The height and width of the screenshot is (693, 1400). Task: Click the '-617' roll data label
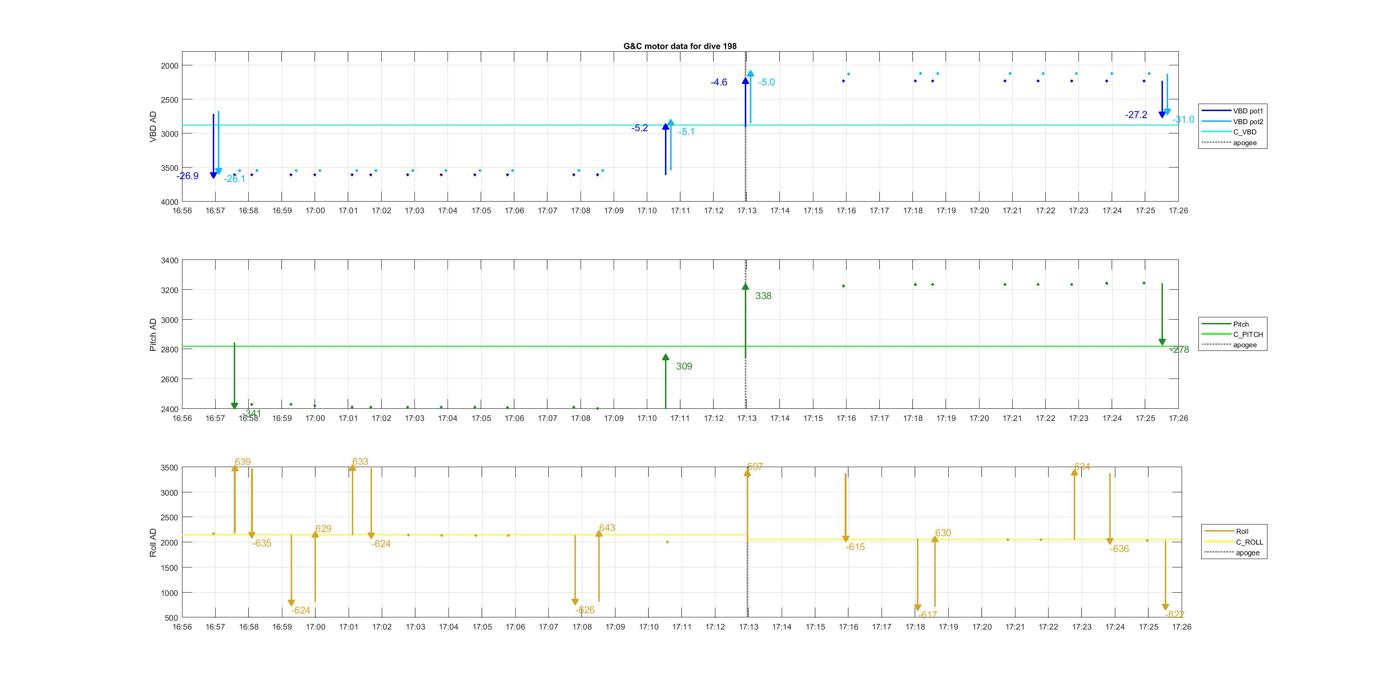[928, 615]
